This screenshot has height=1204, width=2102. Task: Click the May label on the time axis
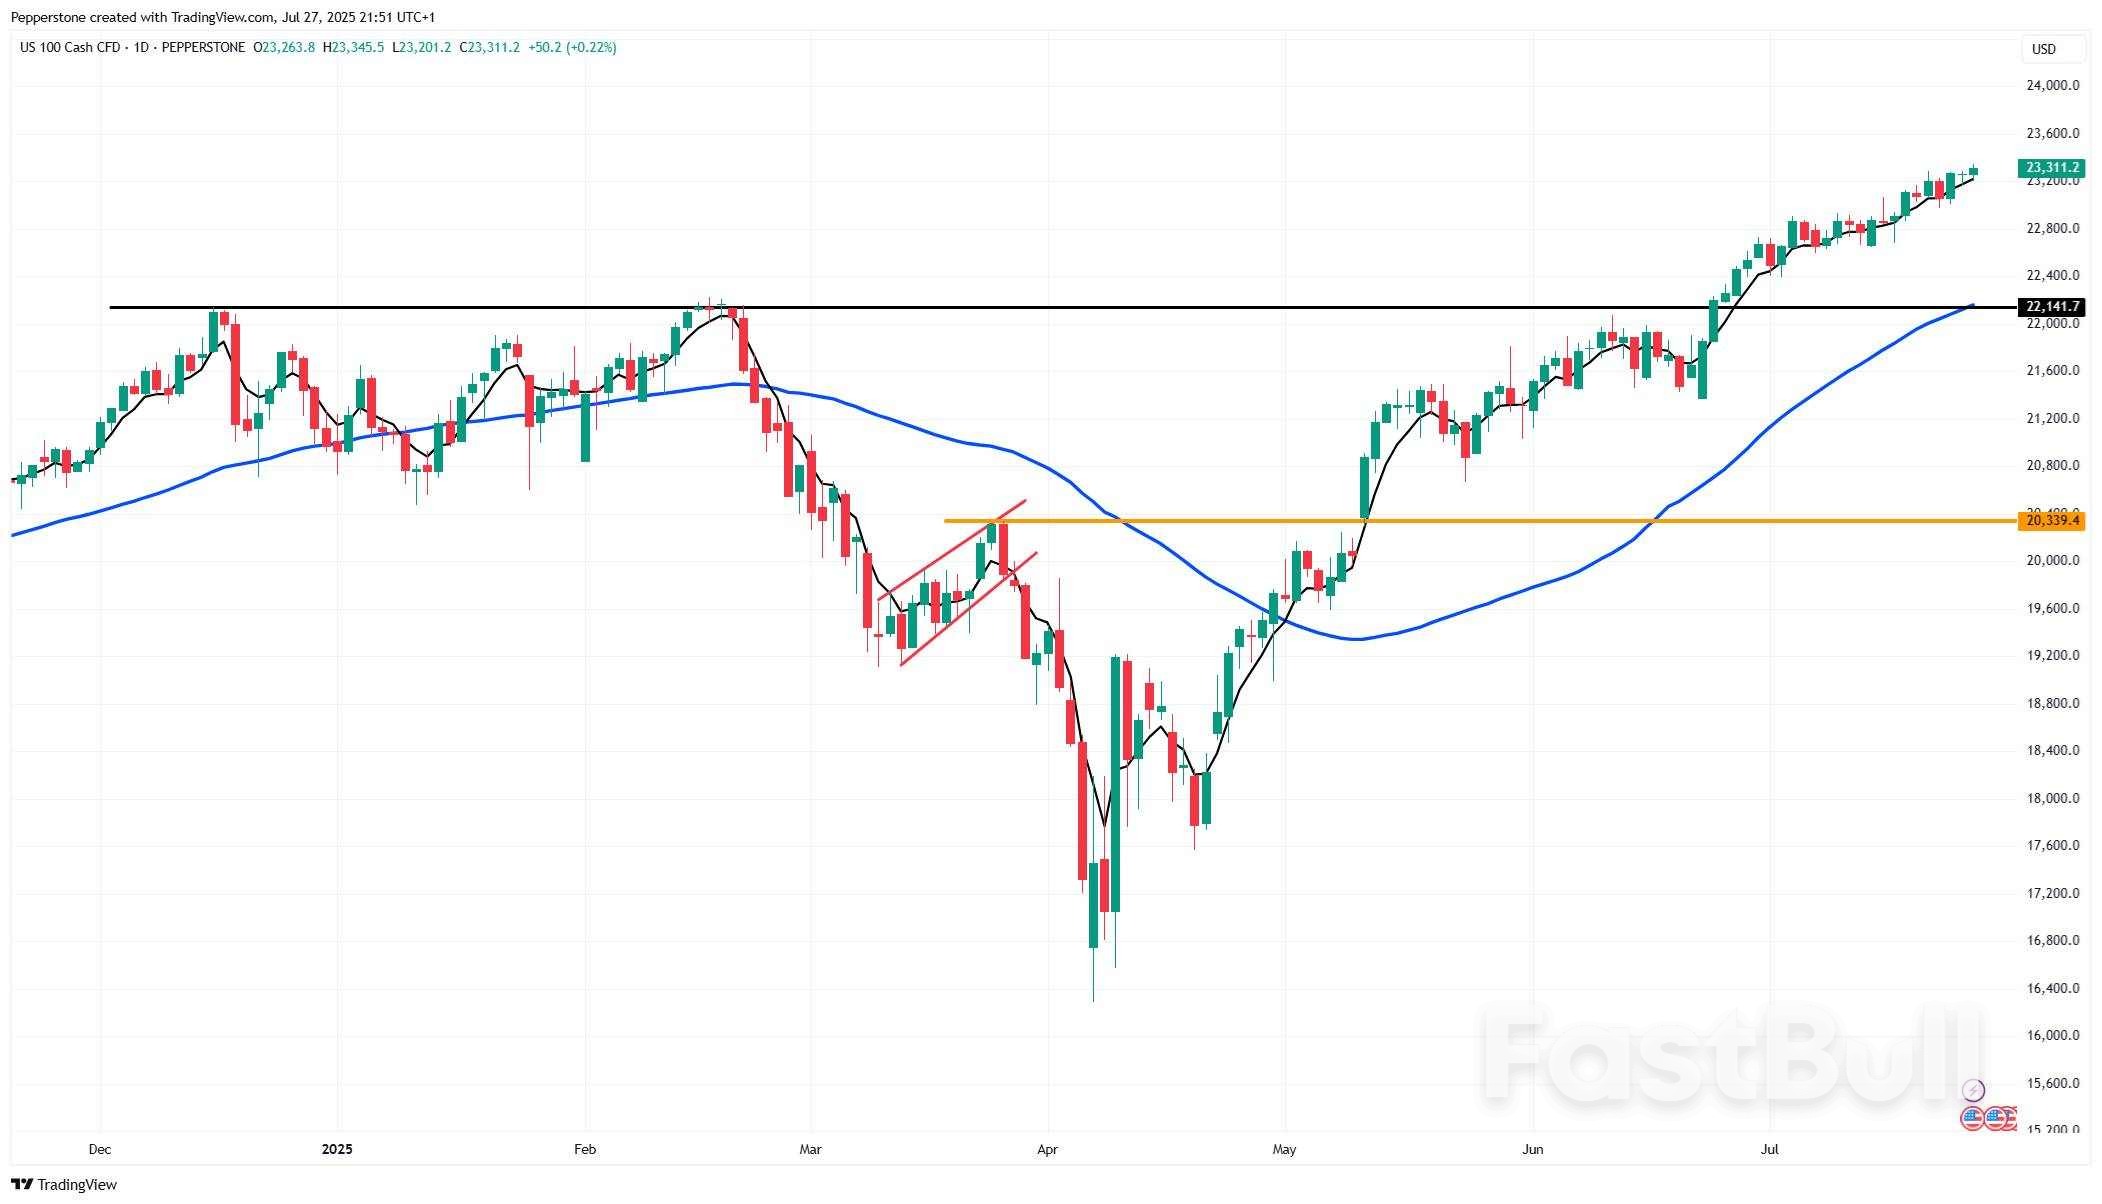click(1284, 1149)
